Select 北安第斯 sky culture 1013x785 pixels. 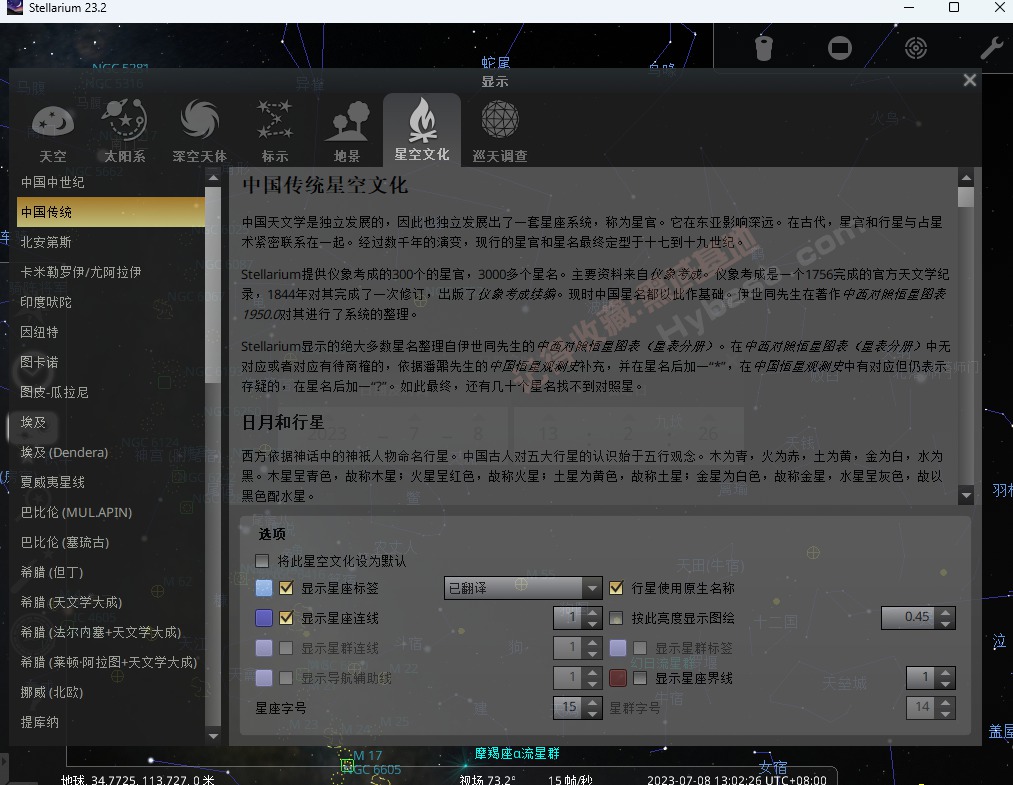click(x=110, y=242)
